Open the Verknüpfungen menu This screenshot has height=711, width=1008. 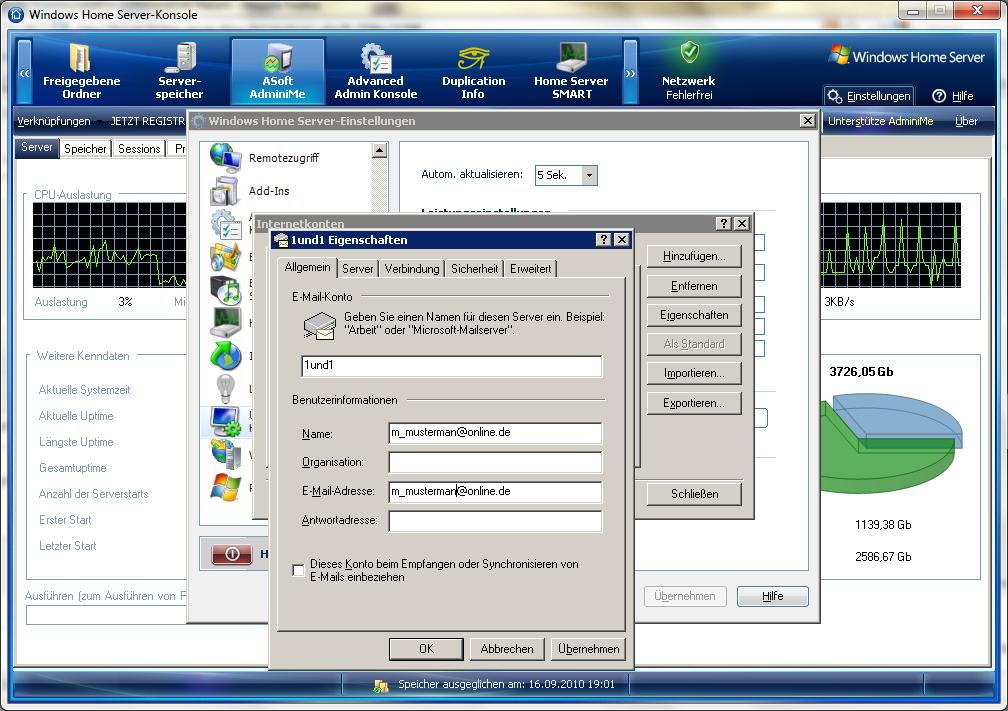point(54,121)
